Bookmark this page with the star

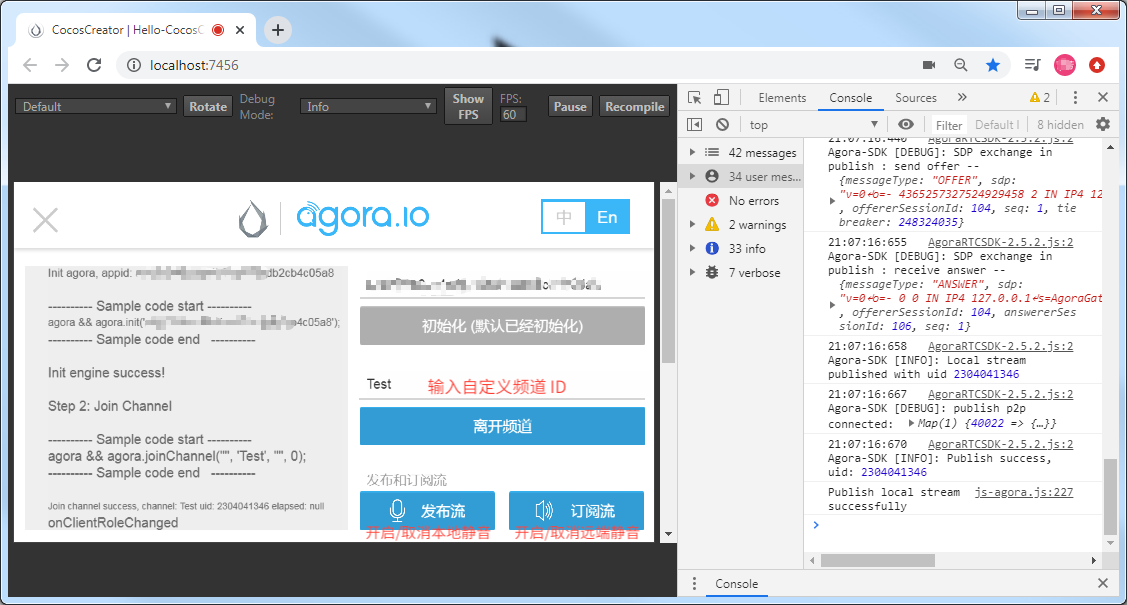(993, 65)
